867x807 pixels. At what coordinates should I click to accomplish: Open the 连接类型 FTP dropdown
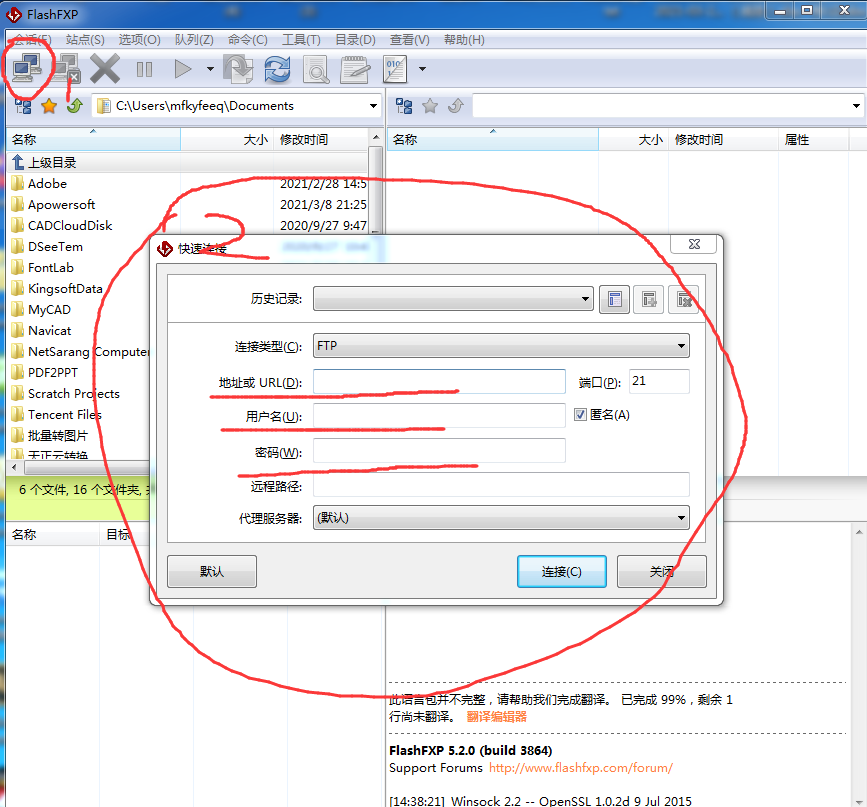pos(502,346)
